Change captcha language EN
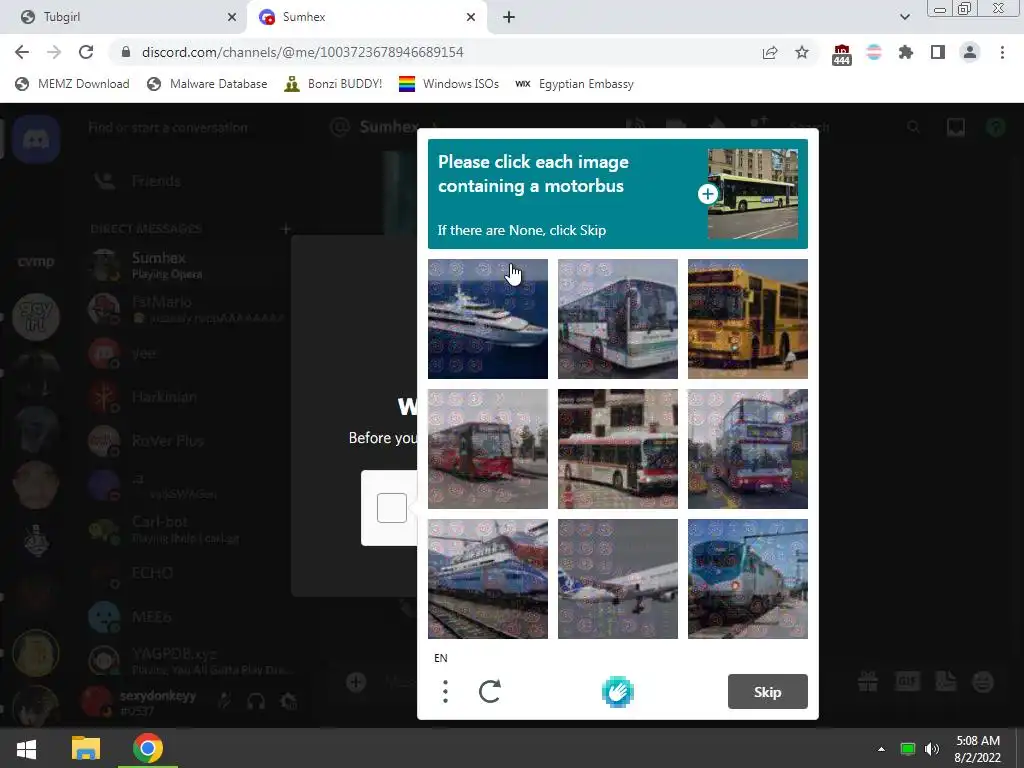Viewport: 1024px width, 768px height. [x=441, y=658]
